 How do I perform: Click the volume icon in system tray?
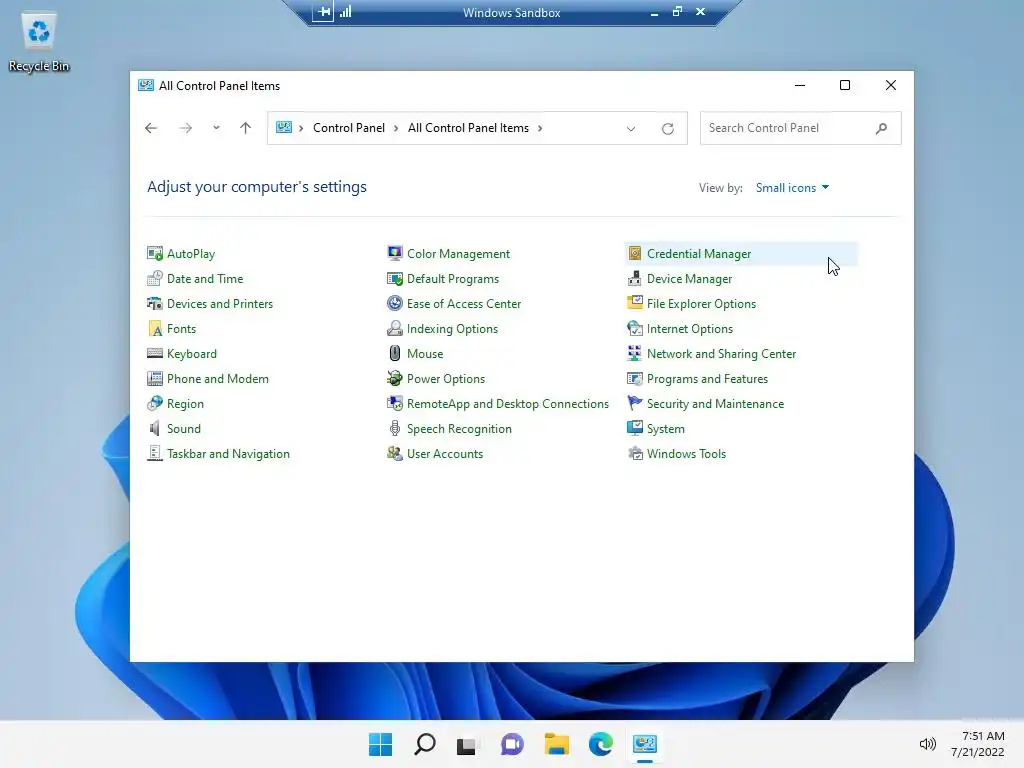pos(927,744)
